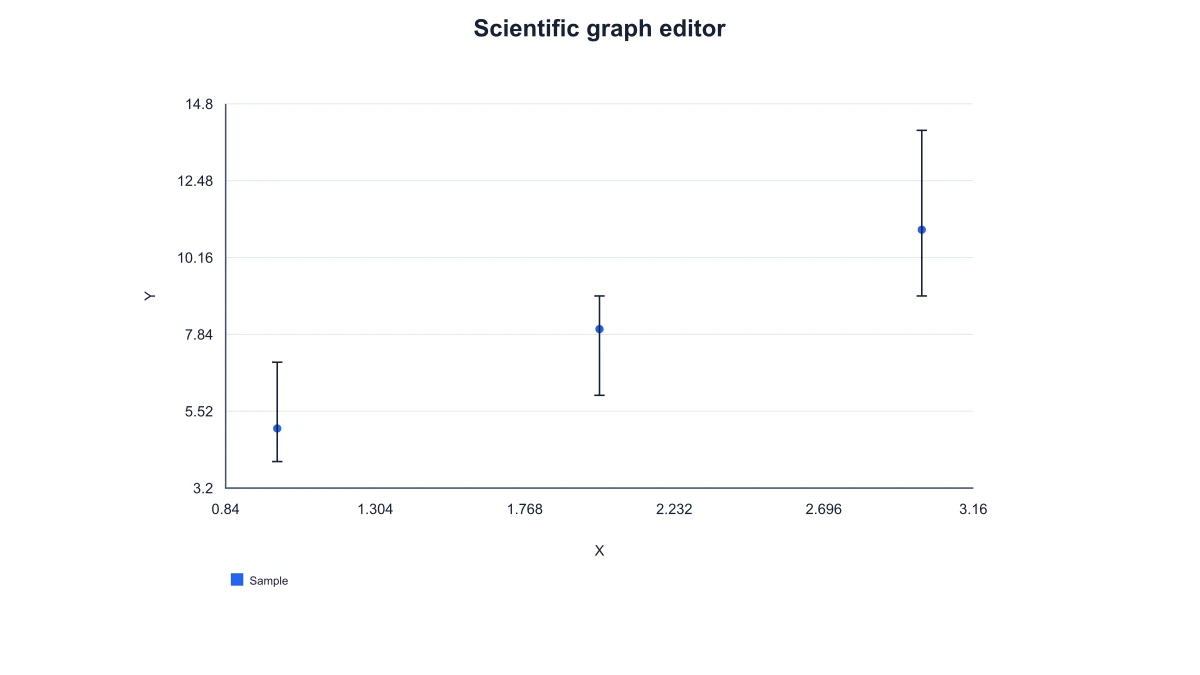Click the 1.768 x-axis tick label

pos(525,509)
